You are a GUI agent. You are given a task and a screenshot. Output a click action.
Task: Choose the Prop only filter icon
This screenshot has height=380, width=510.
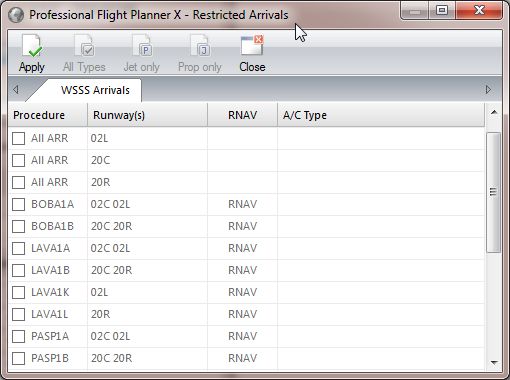pyautogui.click(x=199, y=47)
